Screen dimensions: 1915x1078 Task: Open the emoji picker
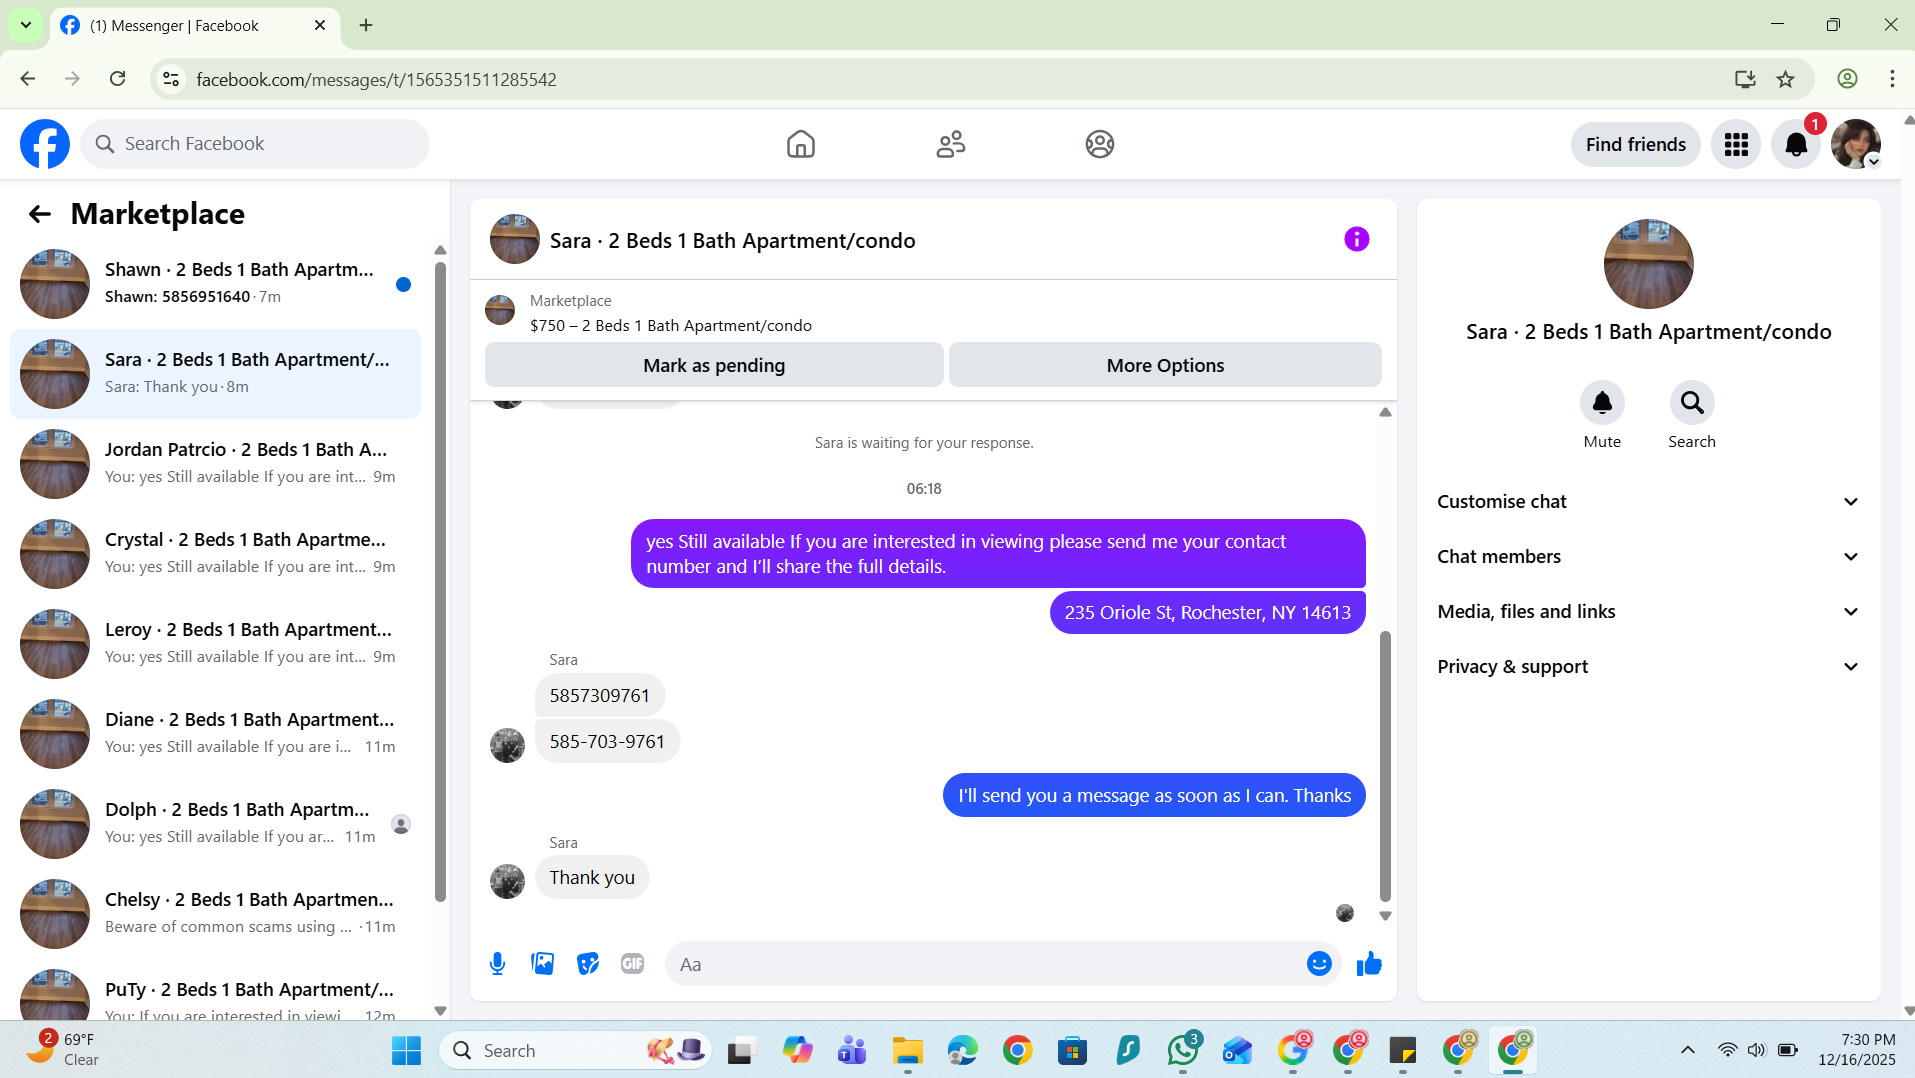pos(1319,964)
